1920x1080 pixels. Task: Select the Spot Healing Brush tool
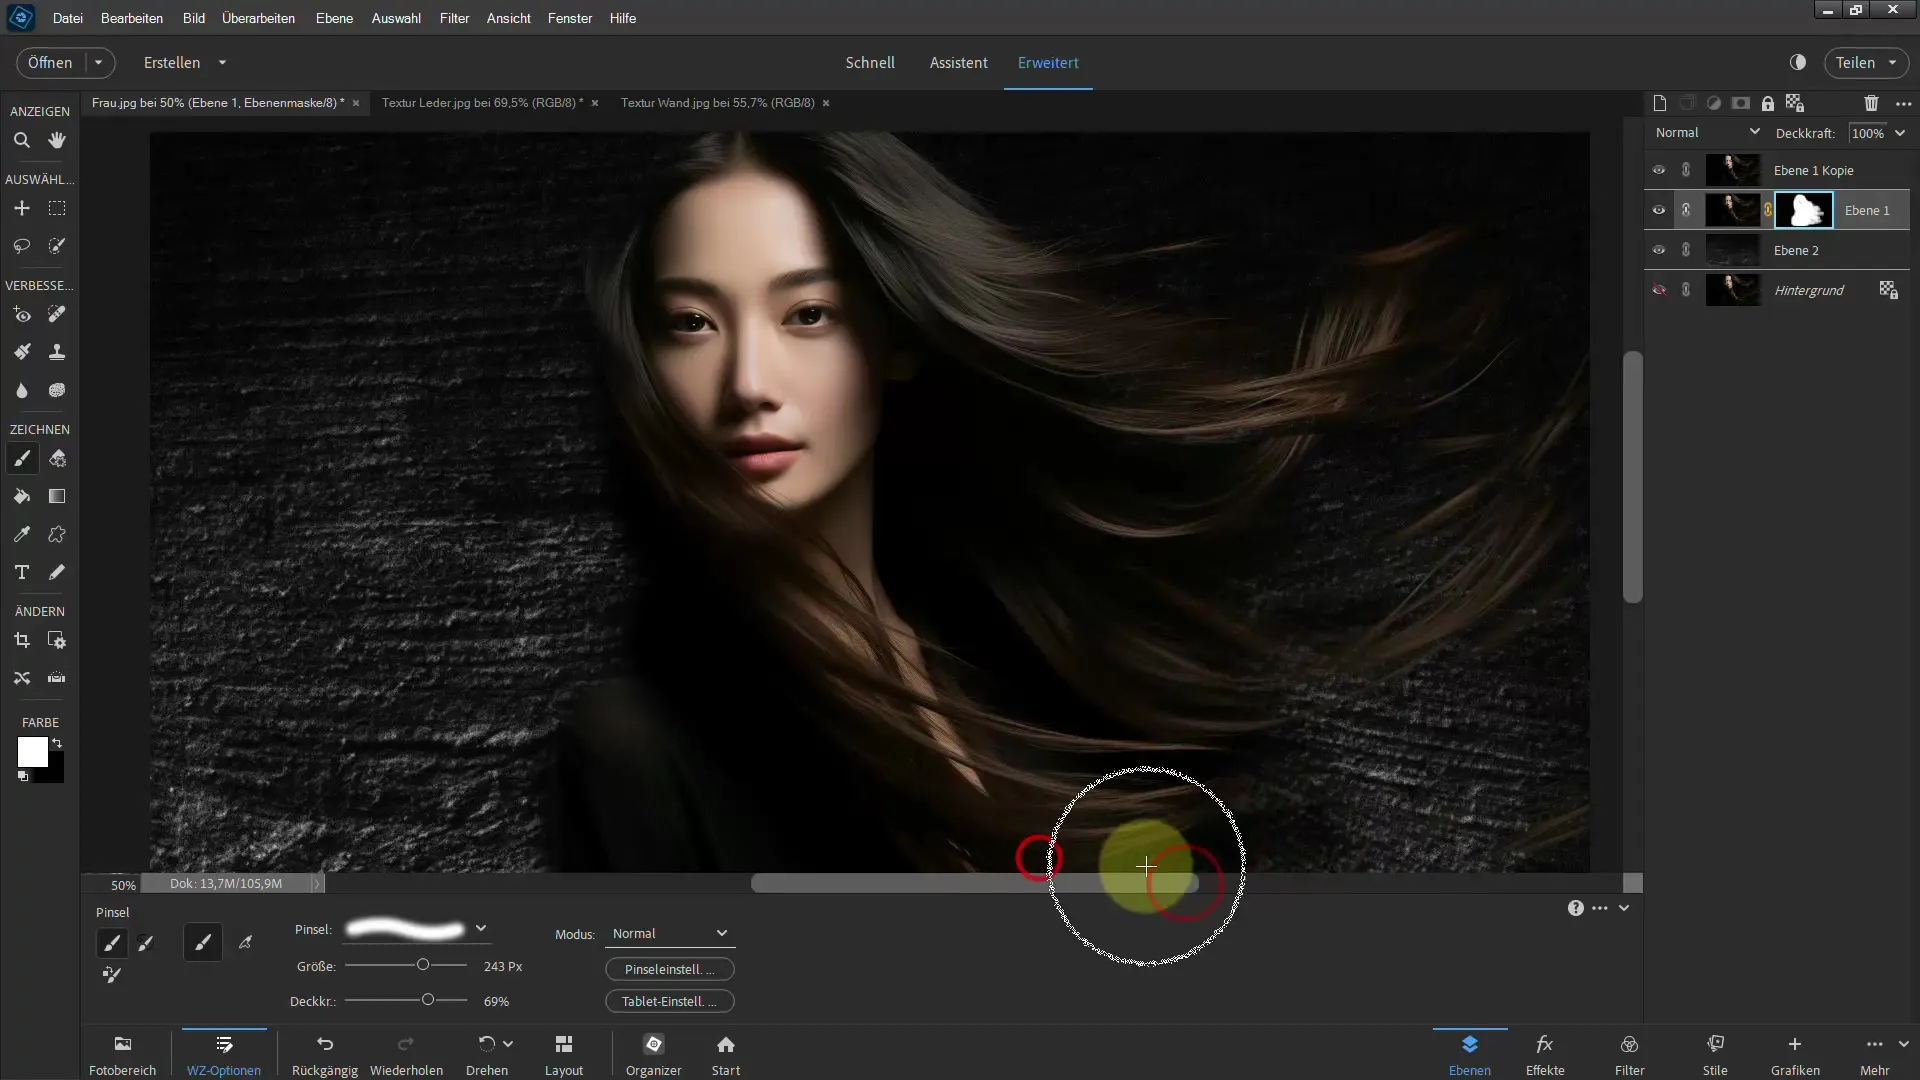57,314
